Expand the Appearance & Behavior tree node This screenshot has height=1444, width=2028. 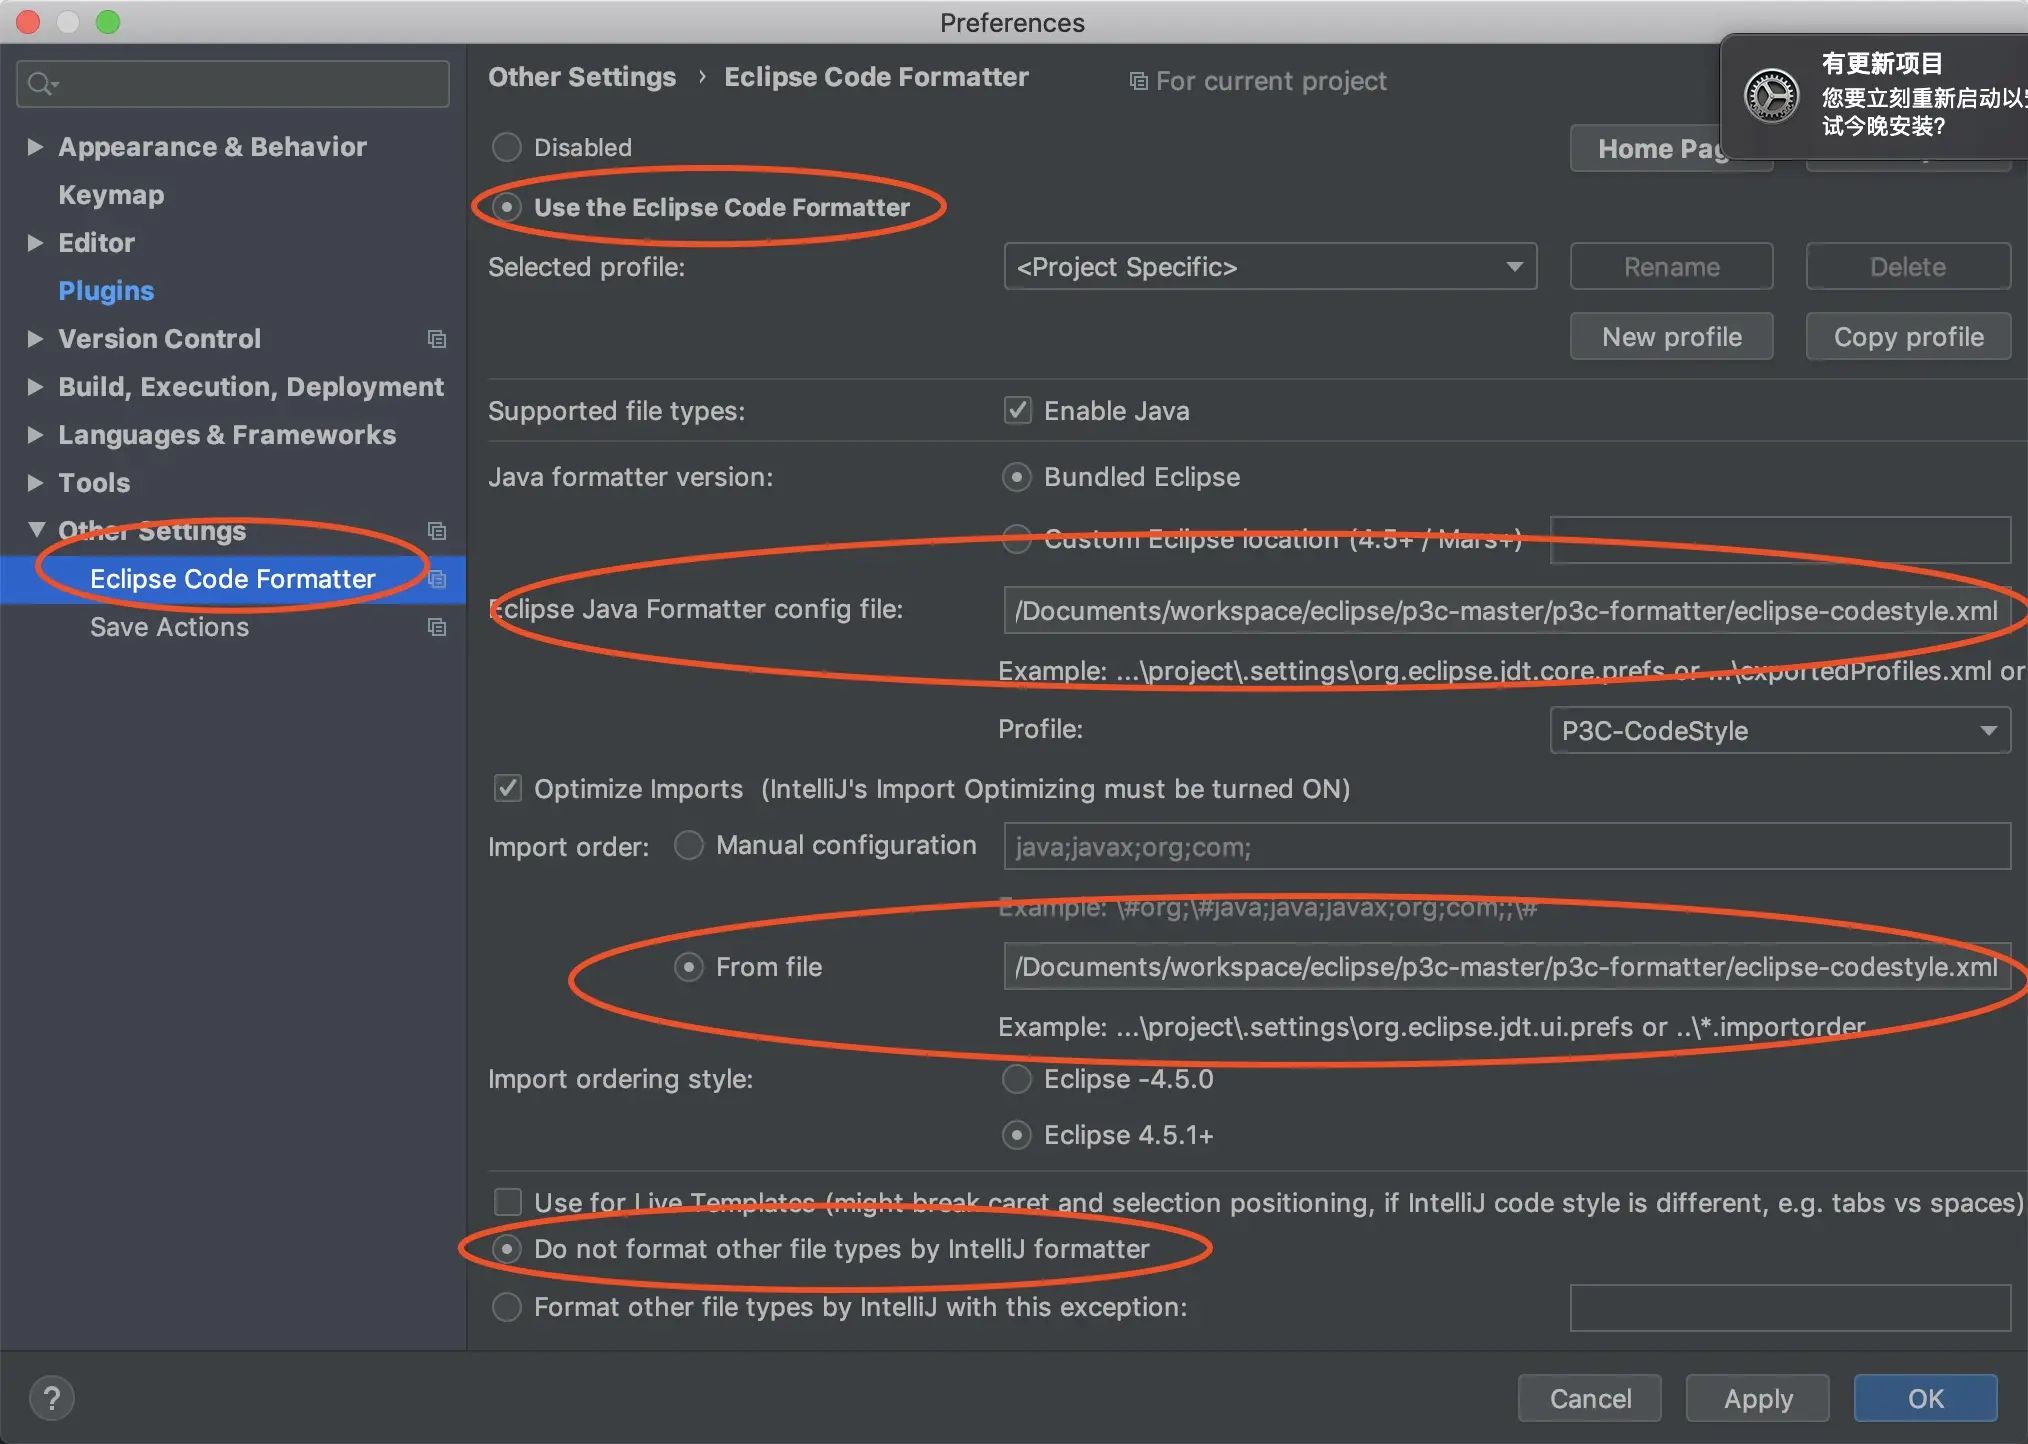[35, 147]
